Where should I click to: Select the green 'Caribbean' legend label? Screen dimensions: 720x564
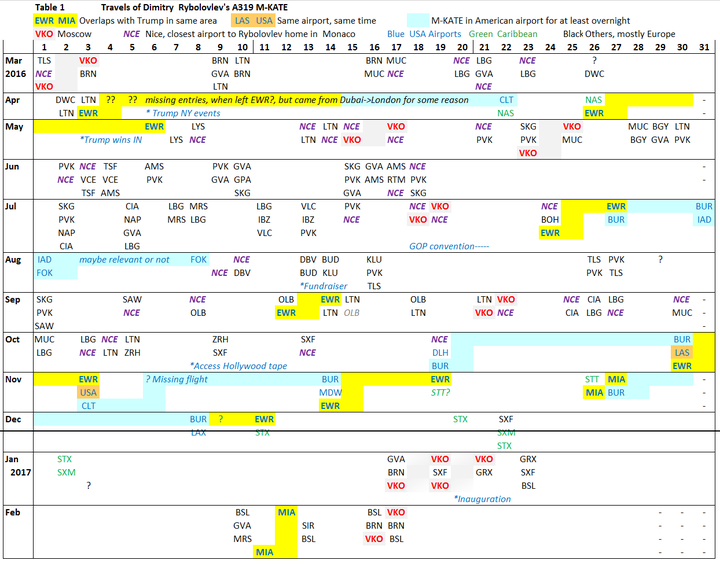pos(517,34)
